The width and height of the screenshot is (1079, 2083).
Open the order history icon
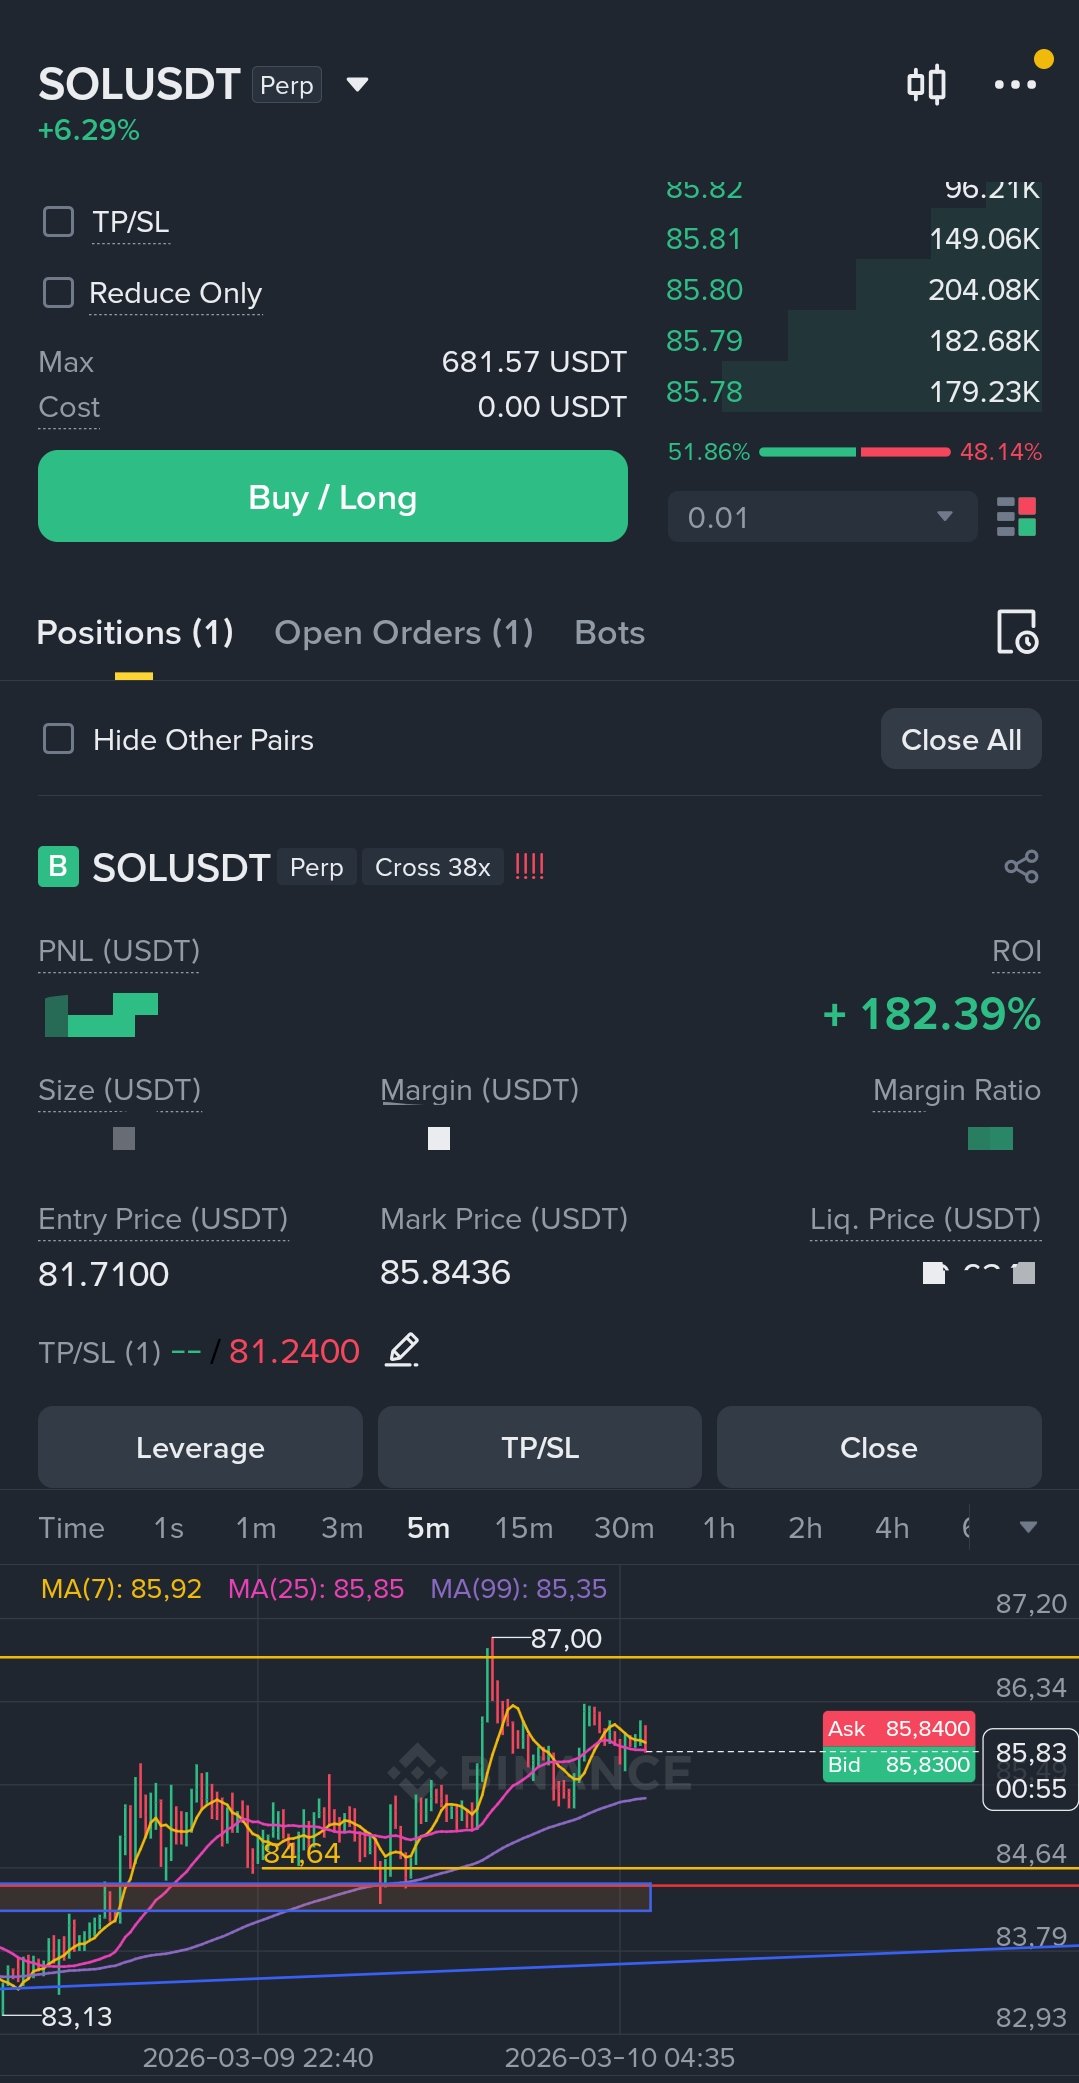point(1017,632)
